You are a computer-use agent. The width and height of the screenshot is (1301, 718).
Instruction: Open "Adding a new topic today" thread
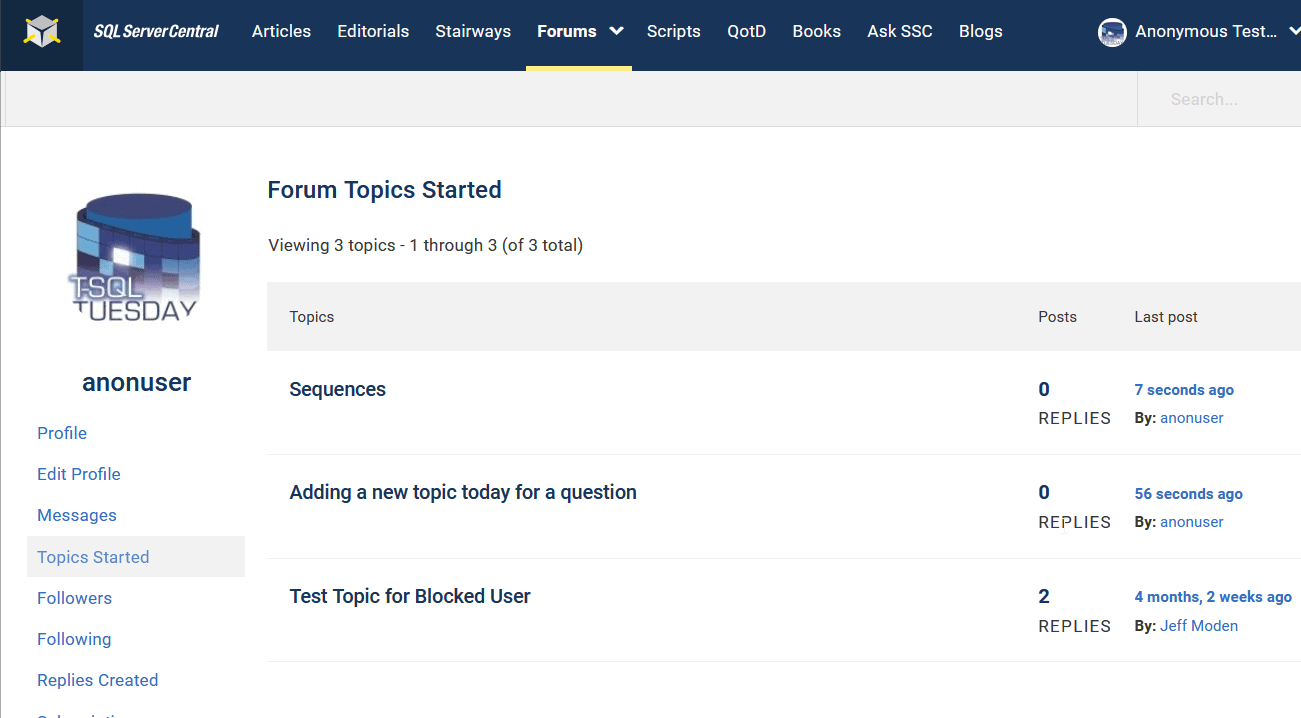click(463, 492)
